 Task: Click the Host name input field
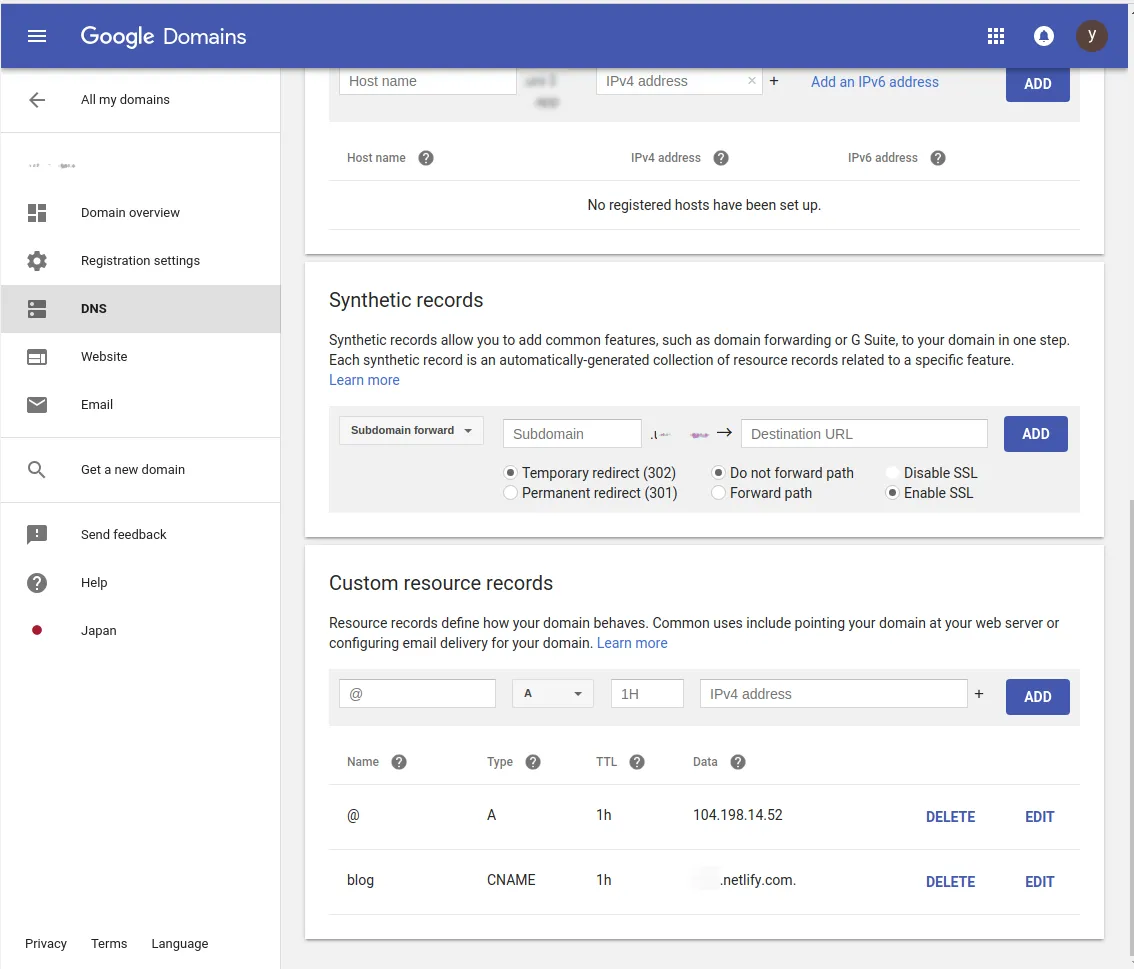point(427,81)
